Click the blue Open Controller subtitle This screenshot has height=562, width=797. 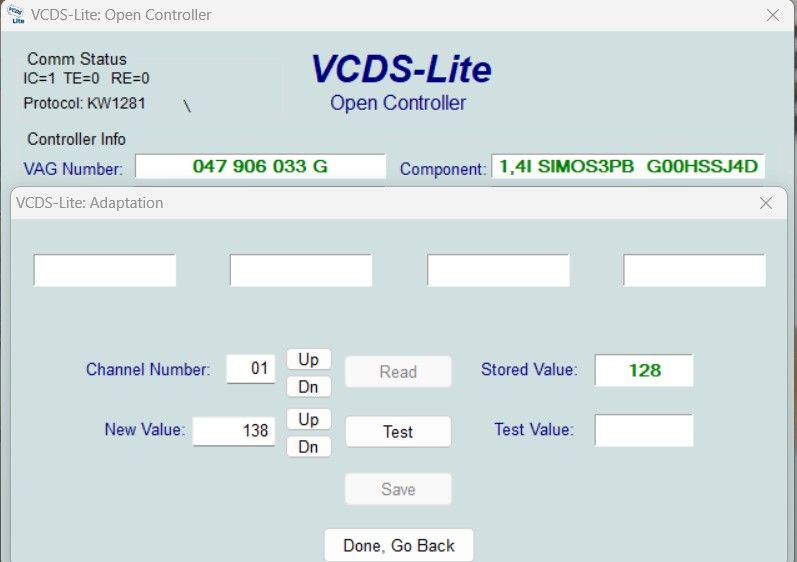click(398, 103)
